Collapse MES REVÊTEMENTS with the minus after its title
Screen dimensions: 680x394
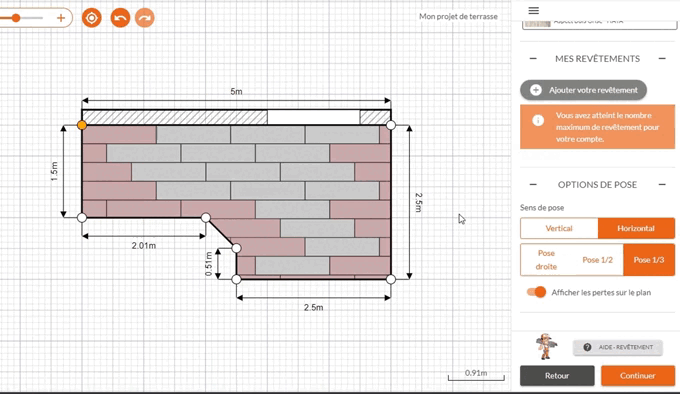pyautogui.click(x=662, y=59)
